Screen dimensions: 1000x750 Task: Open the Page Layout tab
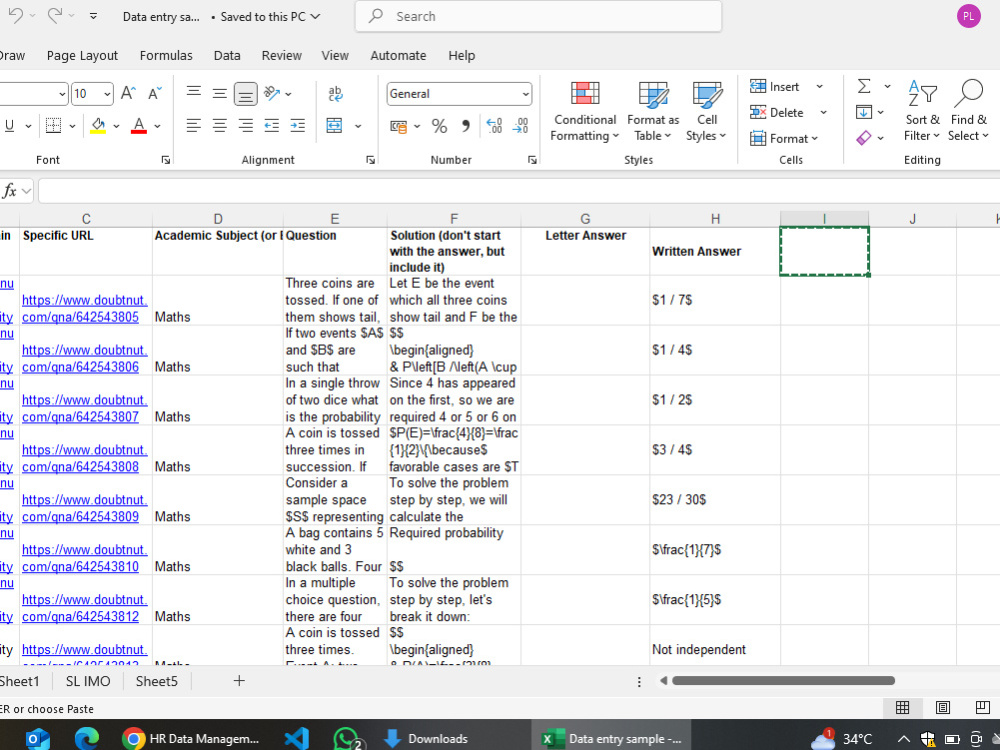82,55
